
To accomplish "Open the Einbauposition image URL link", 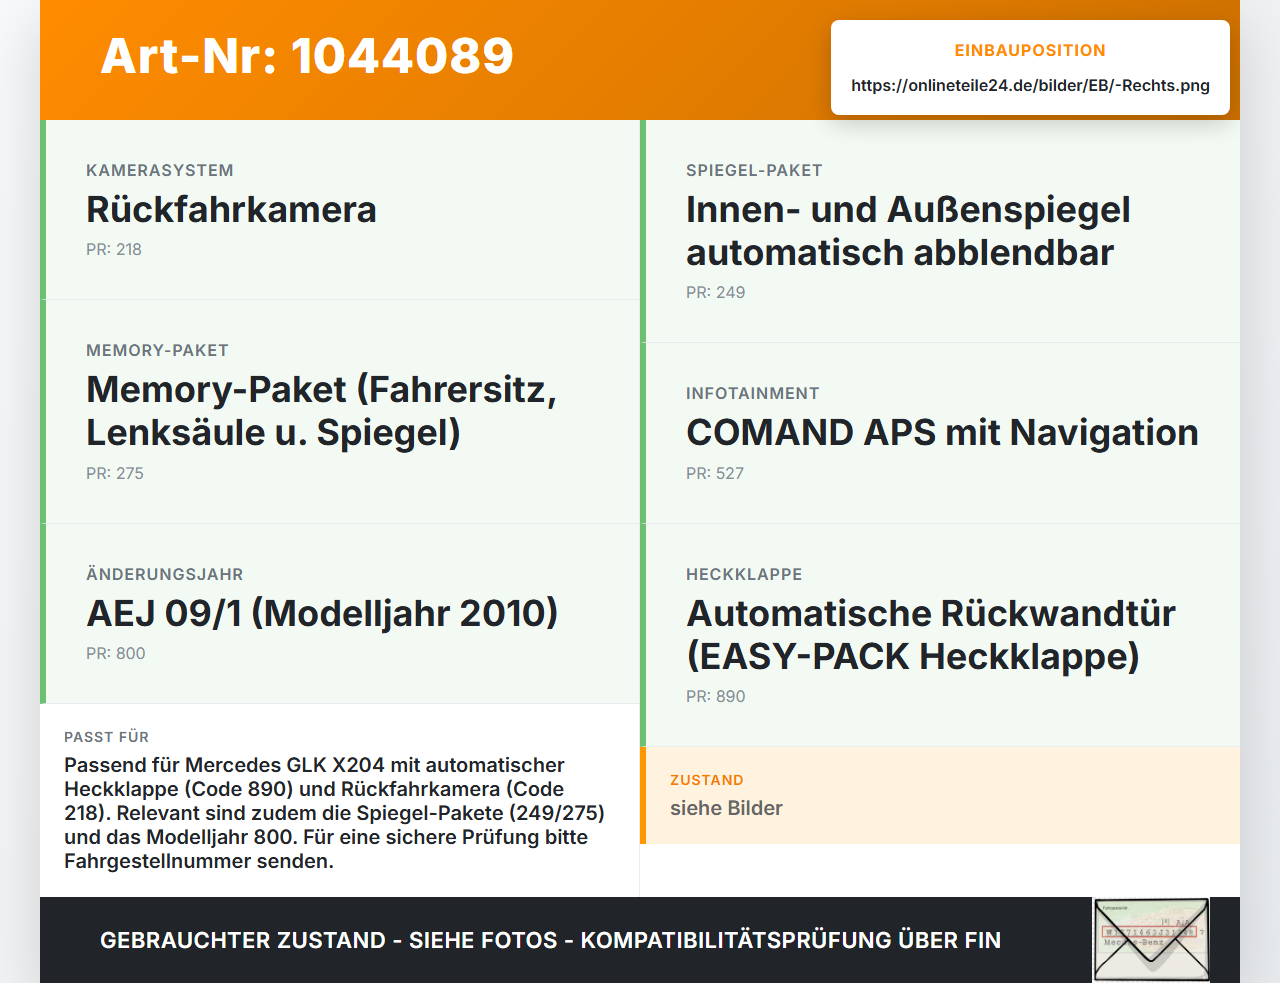I will [1030, 86].
